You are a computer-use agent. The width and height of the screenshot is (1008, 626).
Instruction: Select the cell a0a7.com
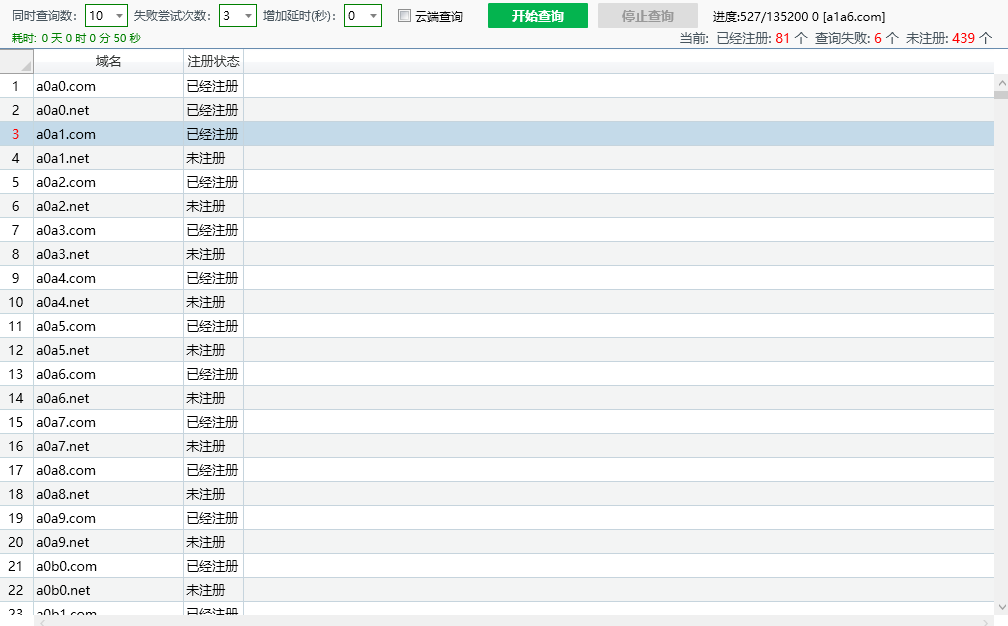pyautogui.click(x=108, y=422)
